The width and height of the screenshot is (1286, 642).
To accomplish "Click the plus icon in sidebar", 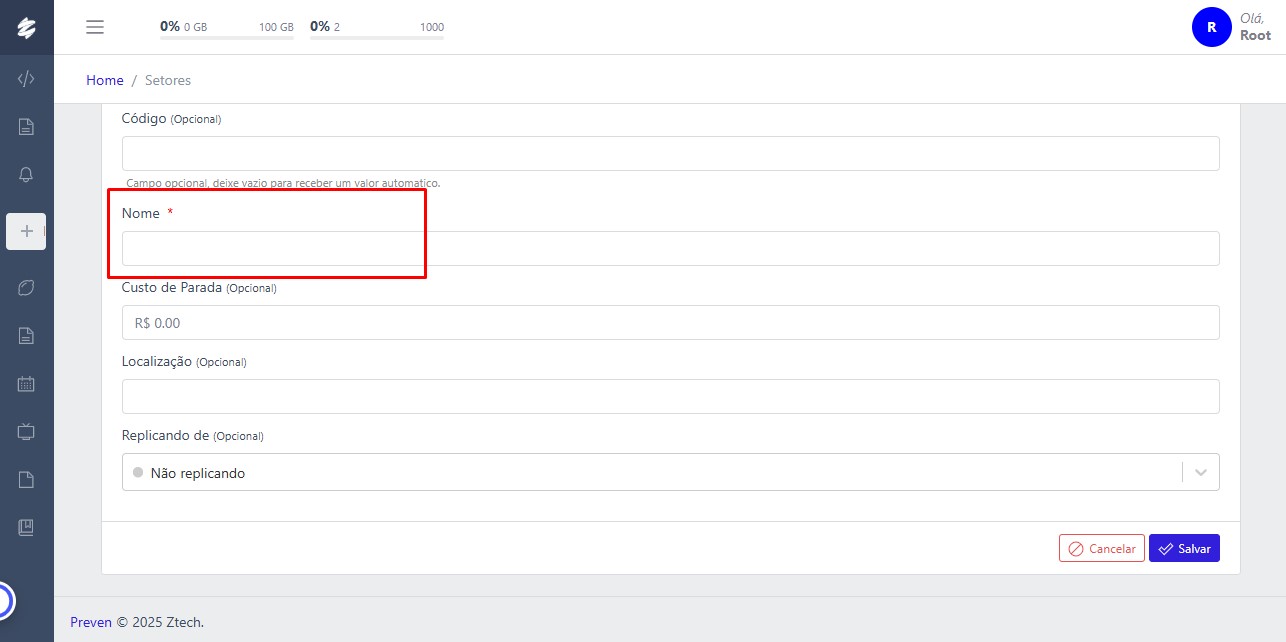I will click(27, 231).
